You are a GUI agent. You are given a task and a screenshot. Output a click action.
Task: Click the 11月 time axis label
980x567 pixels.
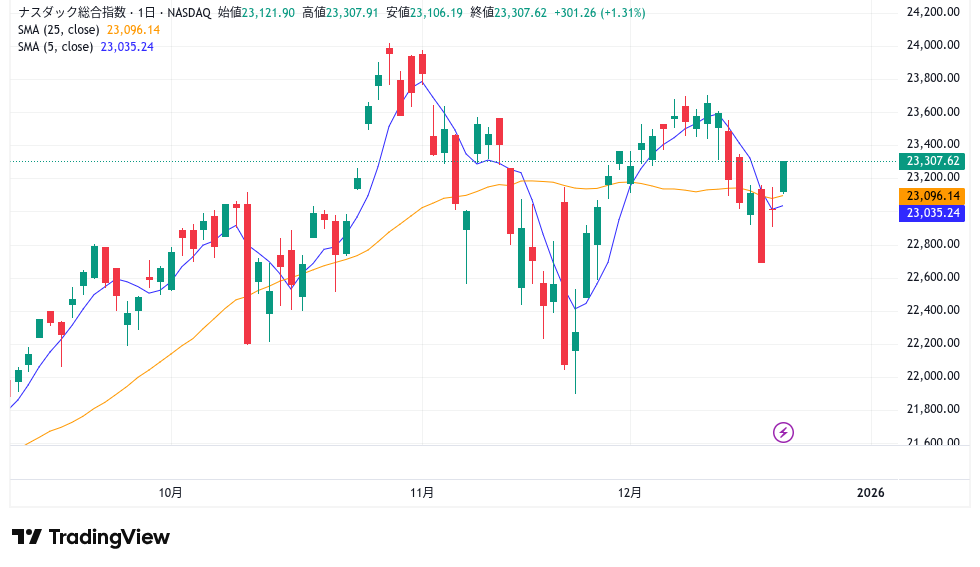422,492
